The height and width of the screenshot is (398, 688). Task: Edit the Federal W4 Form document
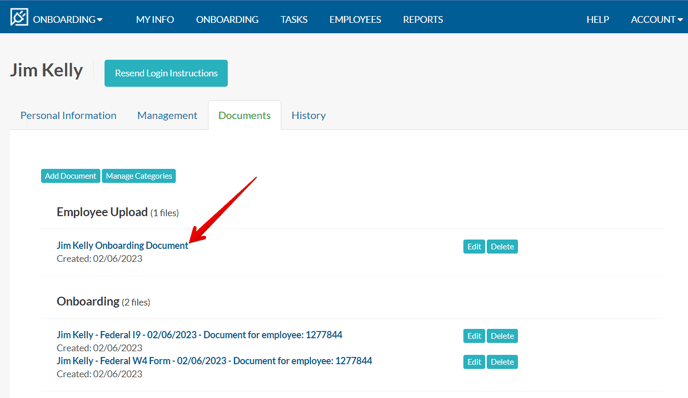point(474,362)
